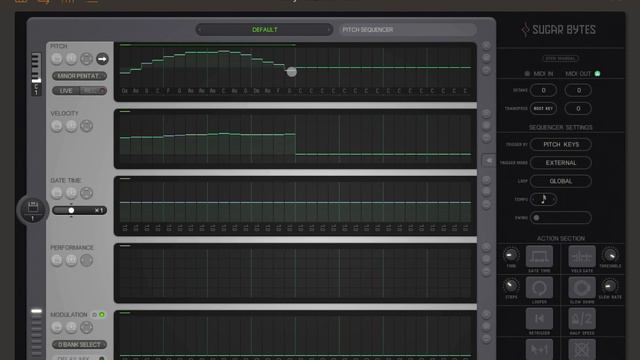Click top round button right of Pitch lane
This screenshot has height=360, width=640.
[486, 46]
